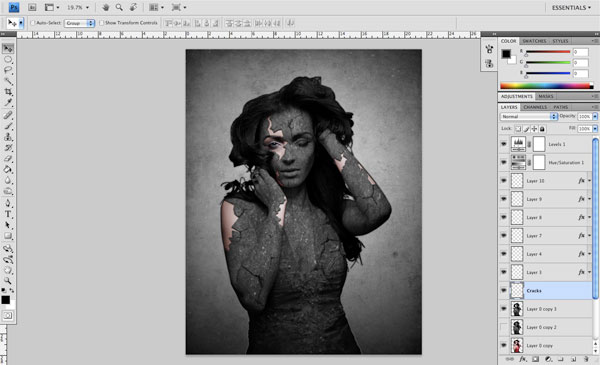600x365 pixels.
Task: Select the Lasso tool
Action: 8,70
